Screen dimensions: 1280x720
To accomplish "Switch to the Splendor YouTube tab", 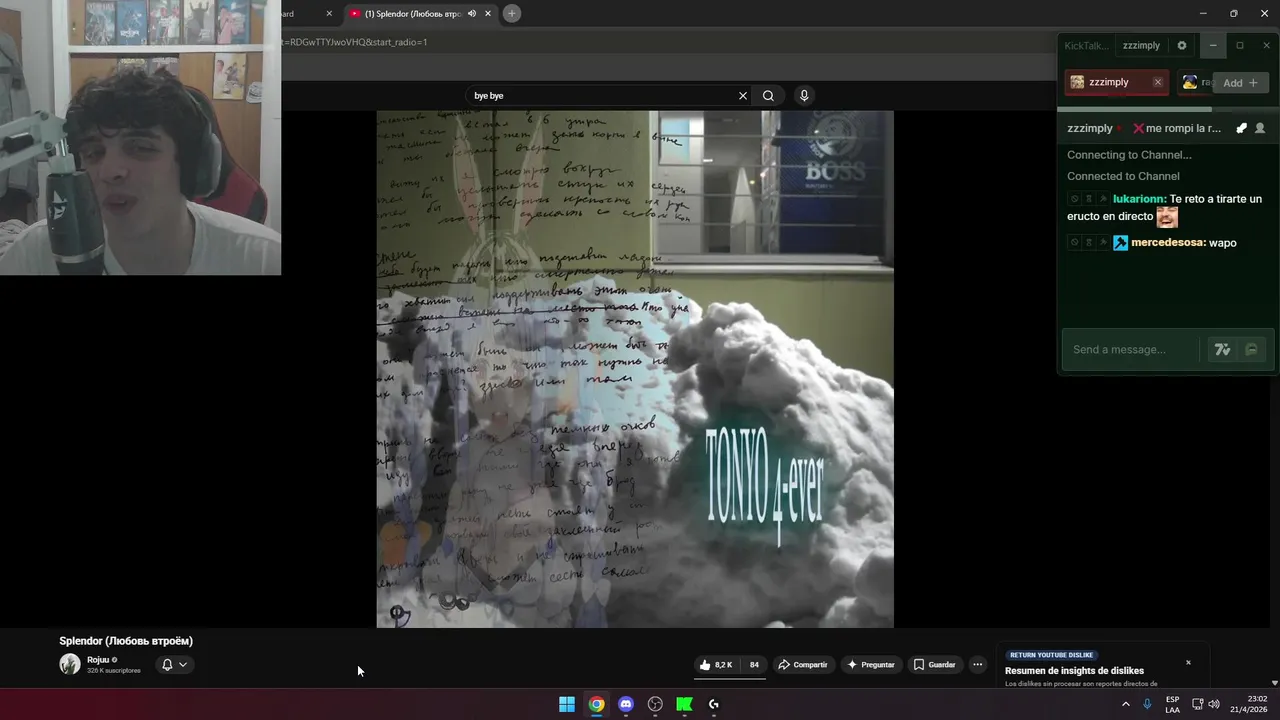I will (x=419, y=14).
